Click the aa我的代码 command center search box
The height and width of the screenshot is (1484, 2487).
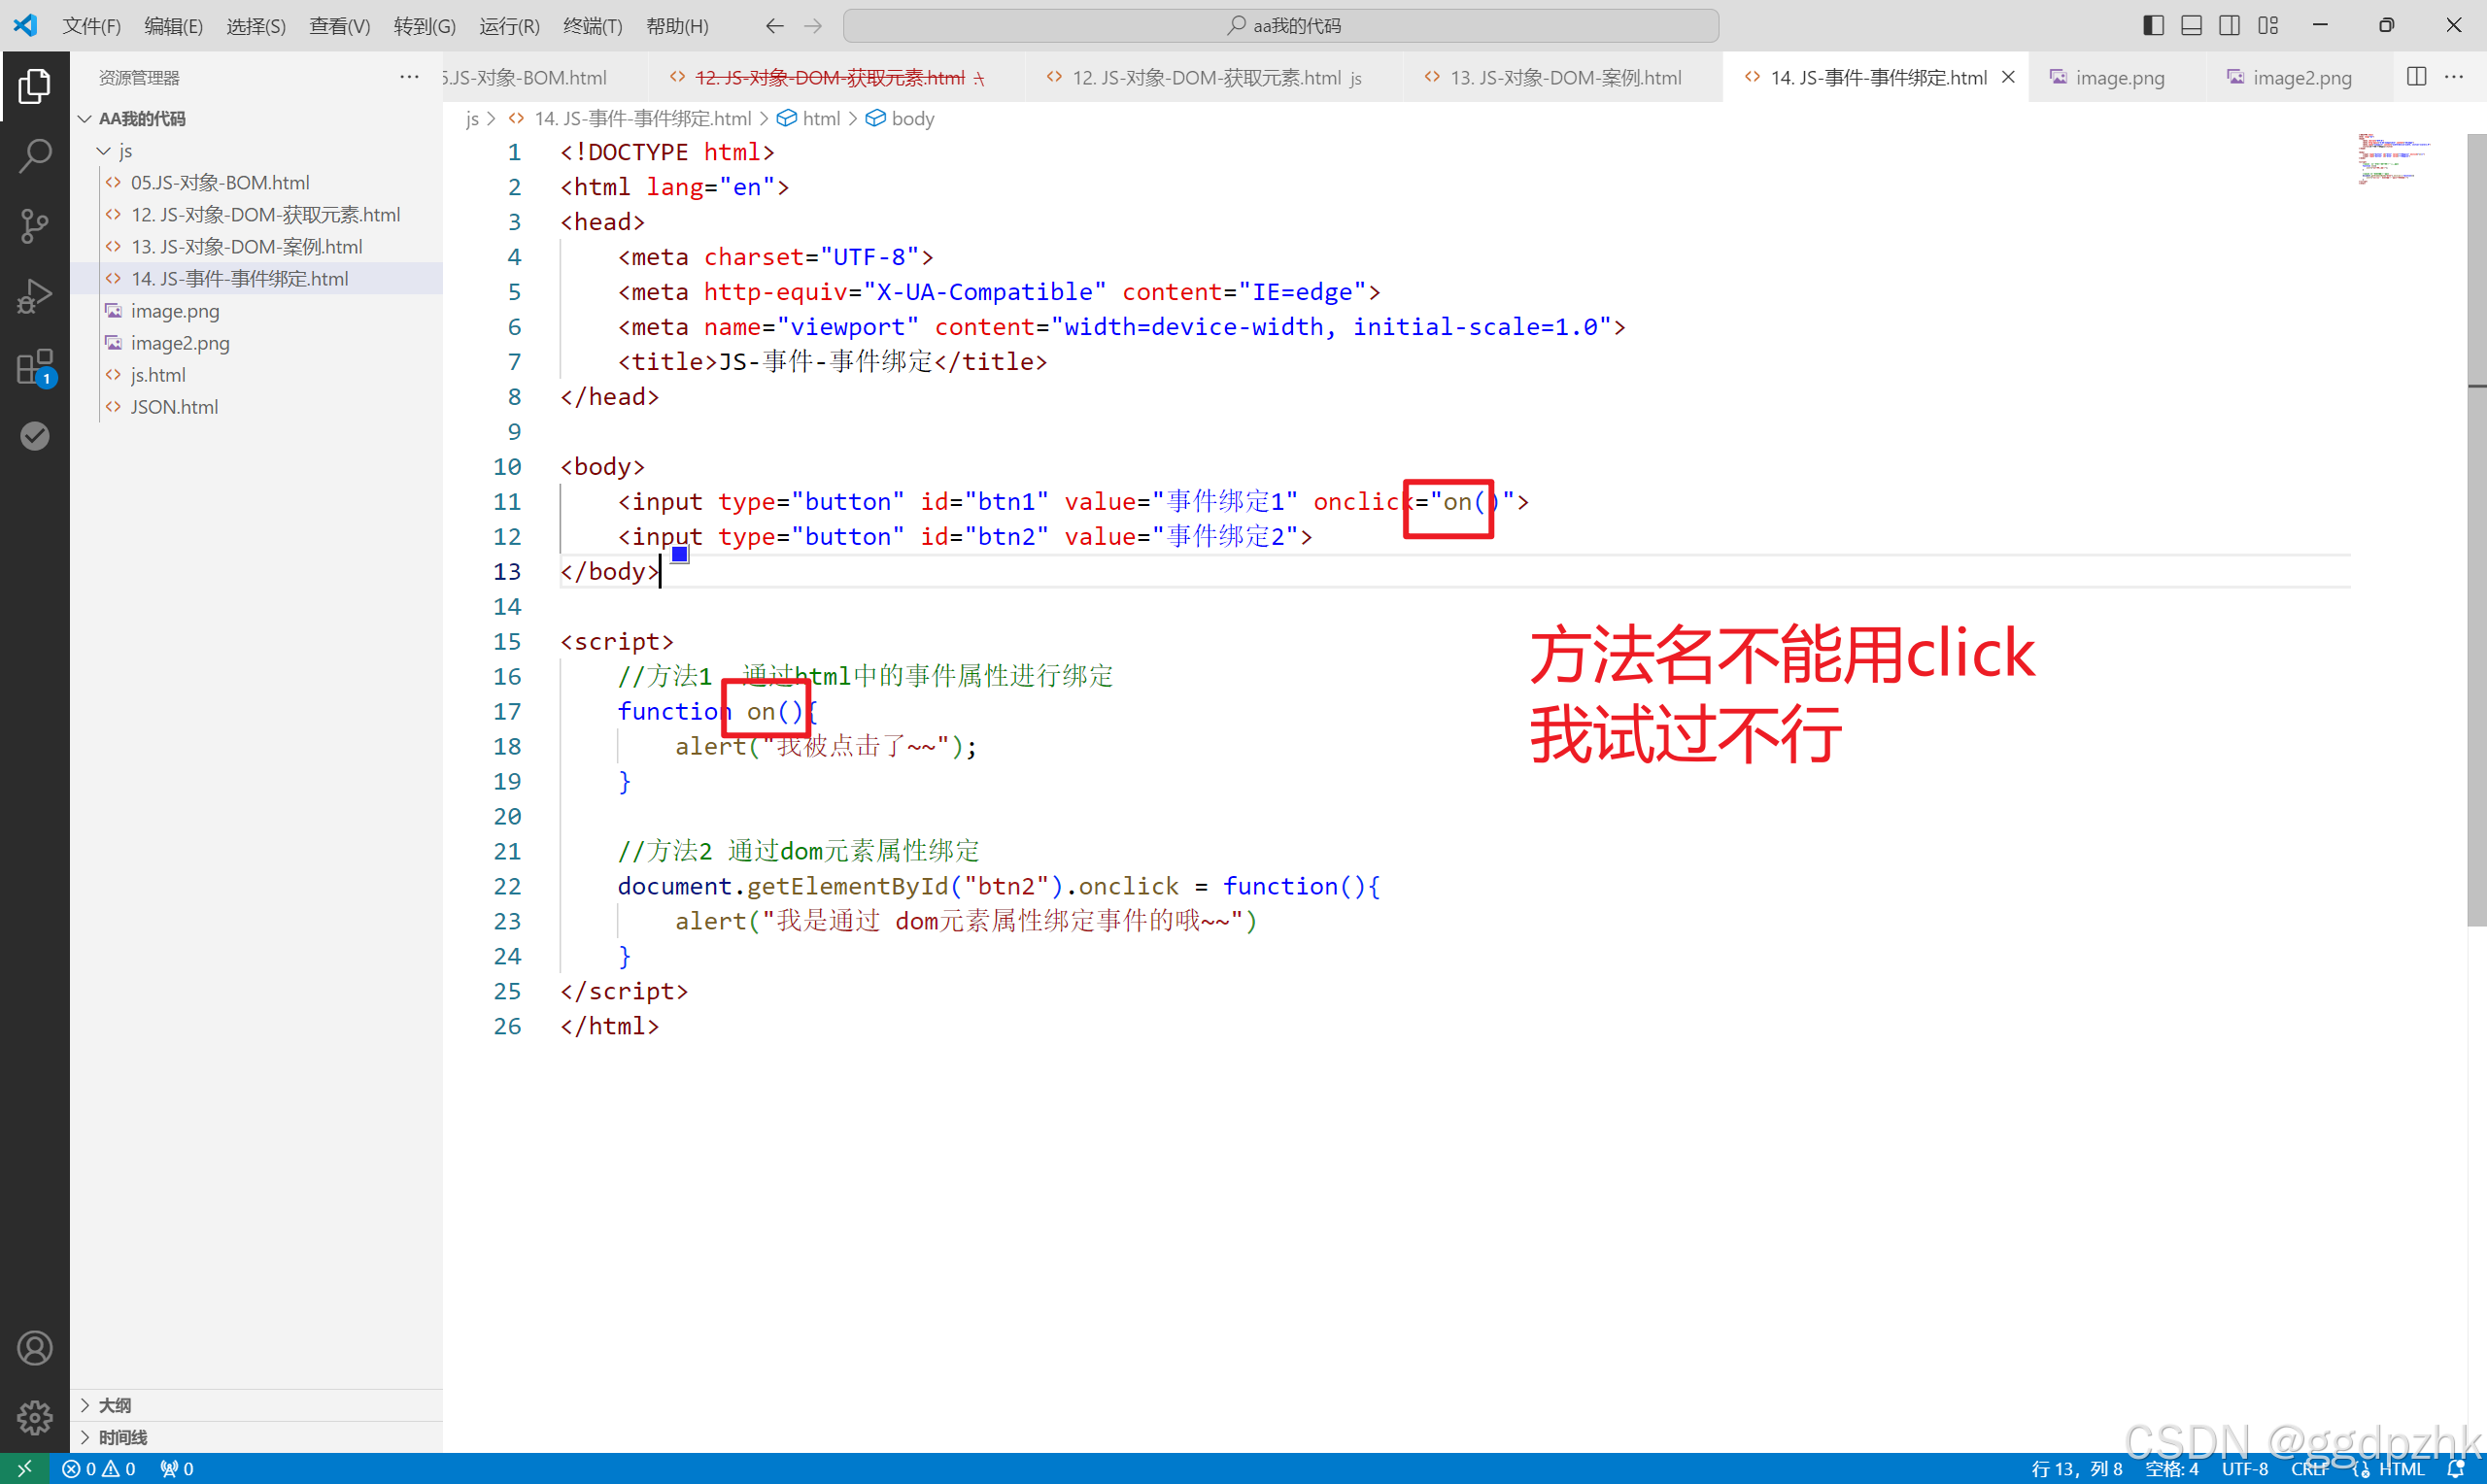point(1281,26)
